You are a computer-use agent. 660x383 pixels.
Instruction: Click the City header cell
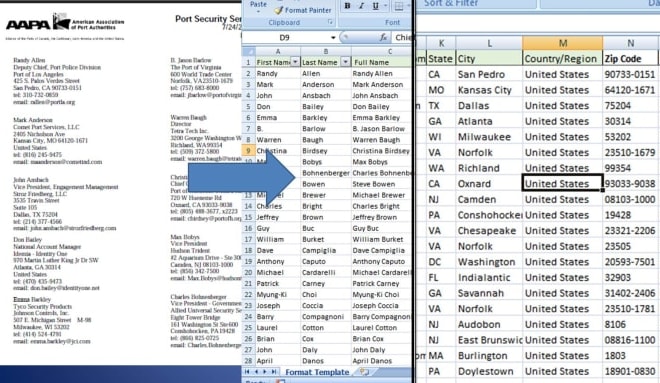(489, 59)
